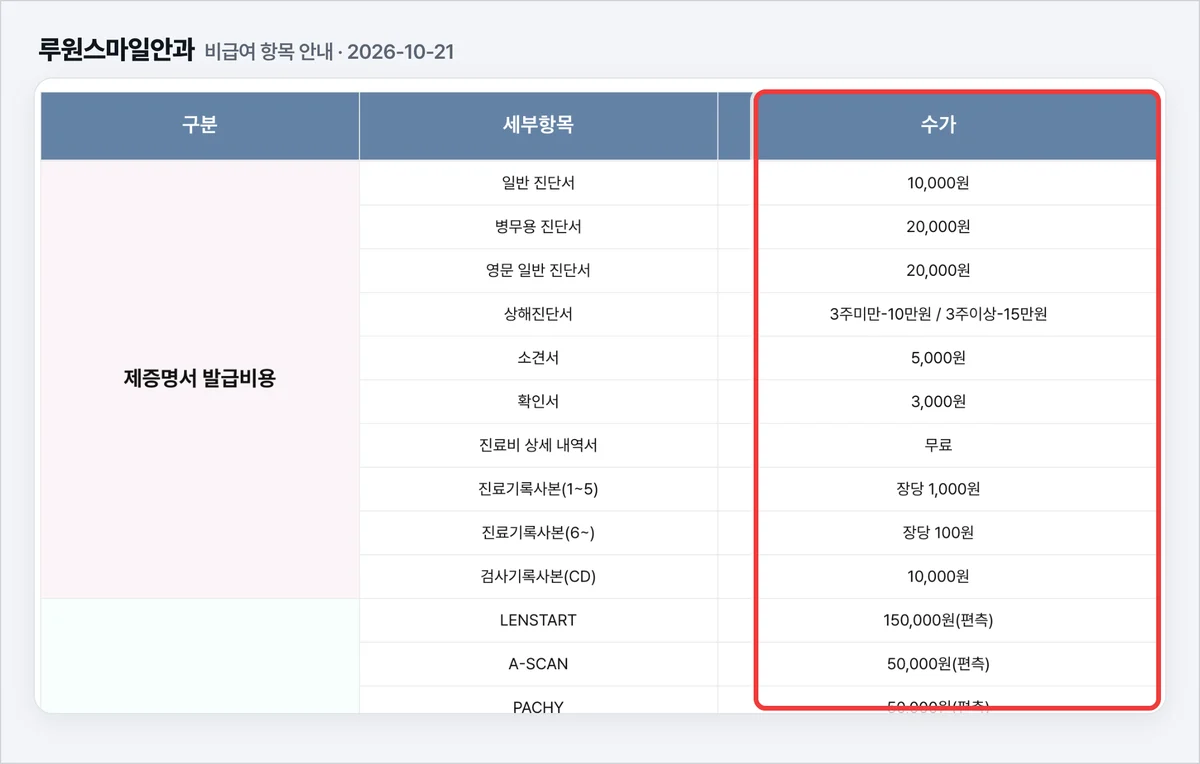
Task: Select the 진료비 상세 내역서 item cell
Action: (x=538, y=445)
